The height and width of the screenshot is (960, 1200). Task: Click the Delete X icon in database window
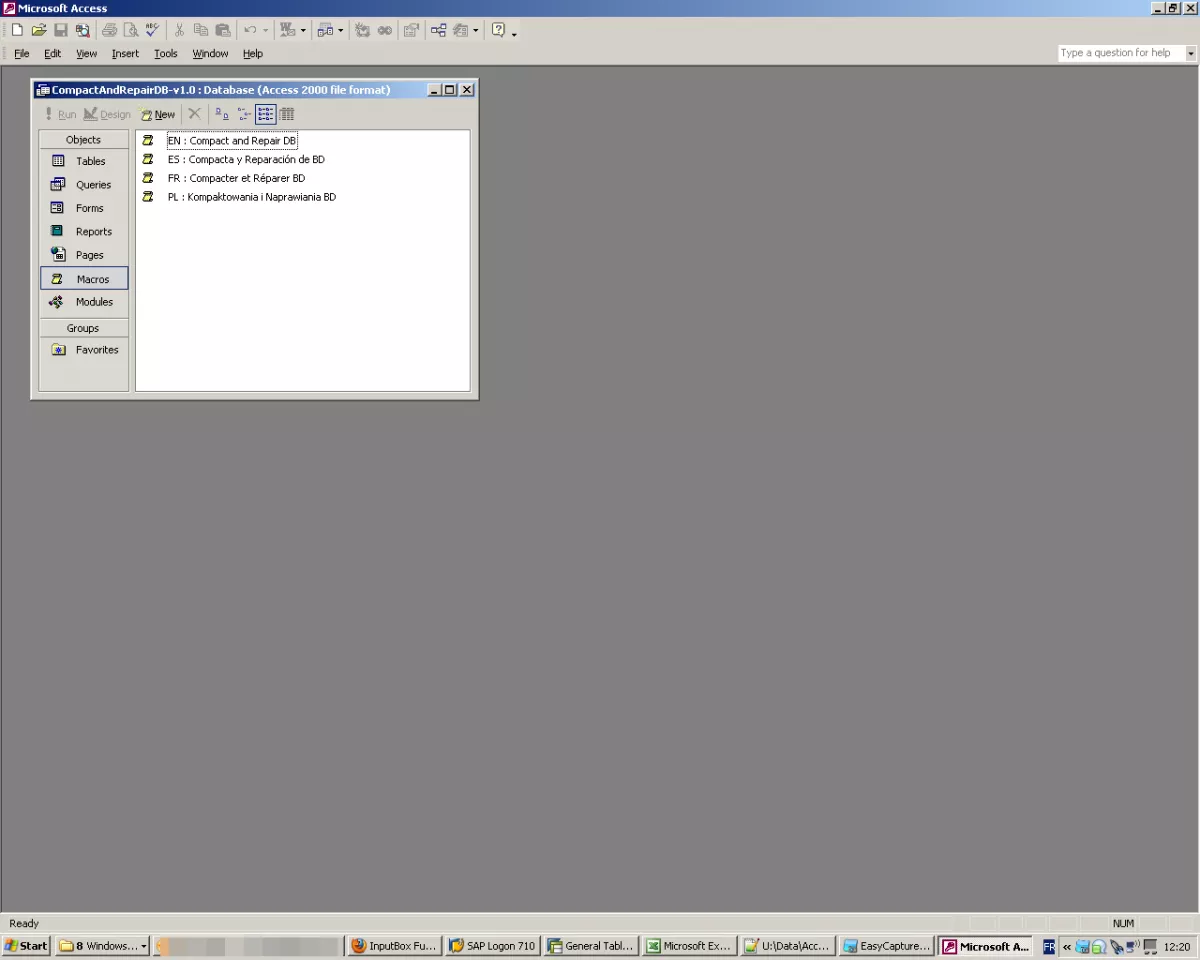click(x=194, y=114)
